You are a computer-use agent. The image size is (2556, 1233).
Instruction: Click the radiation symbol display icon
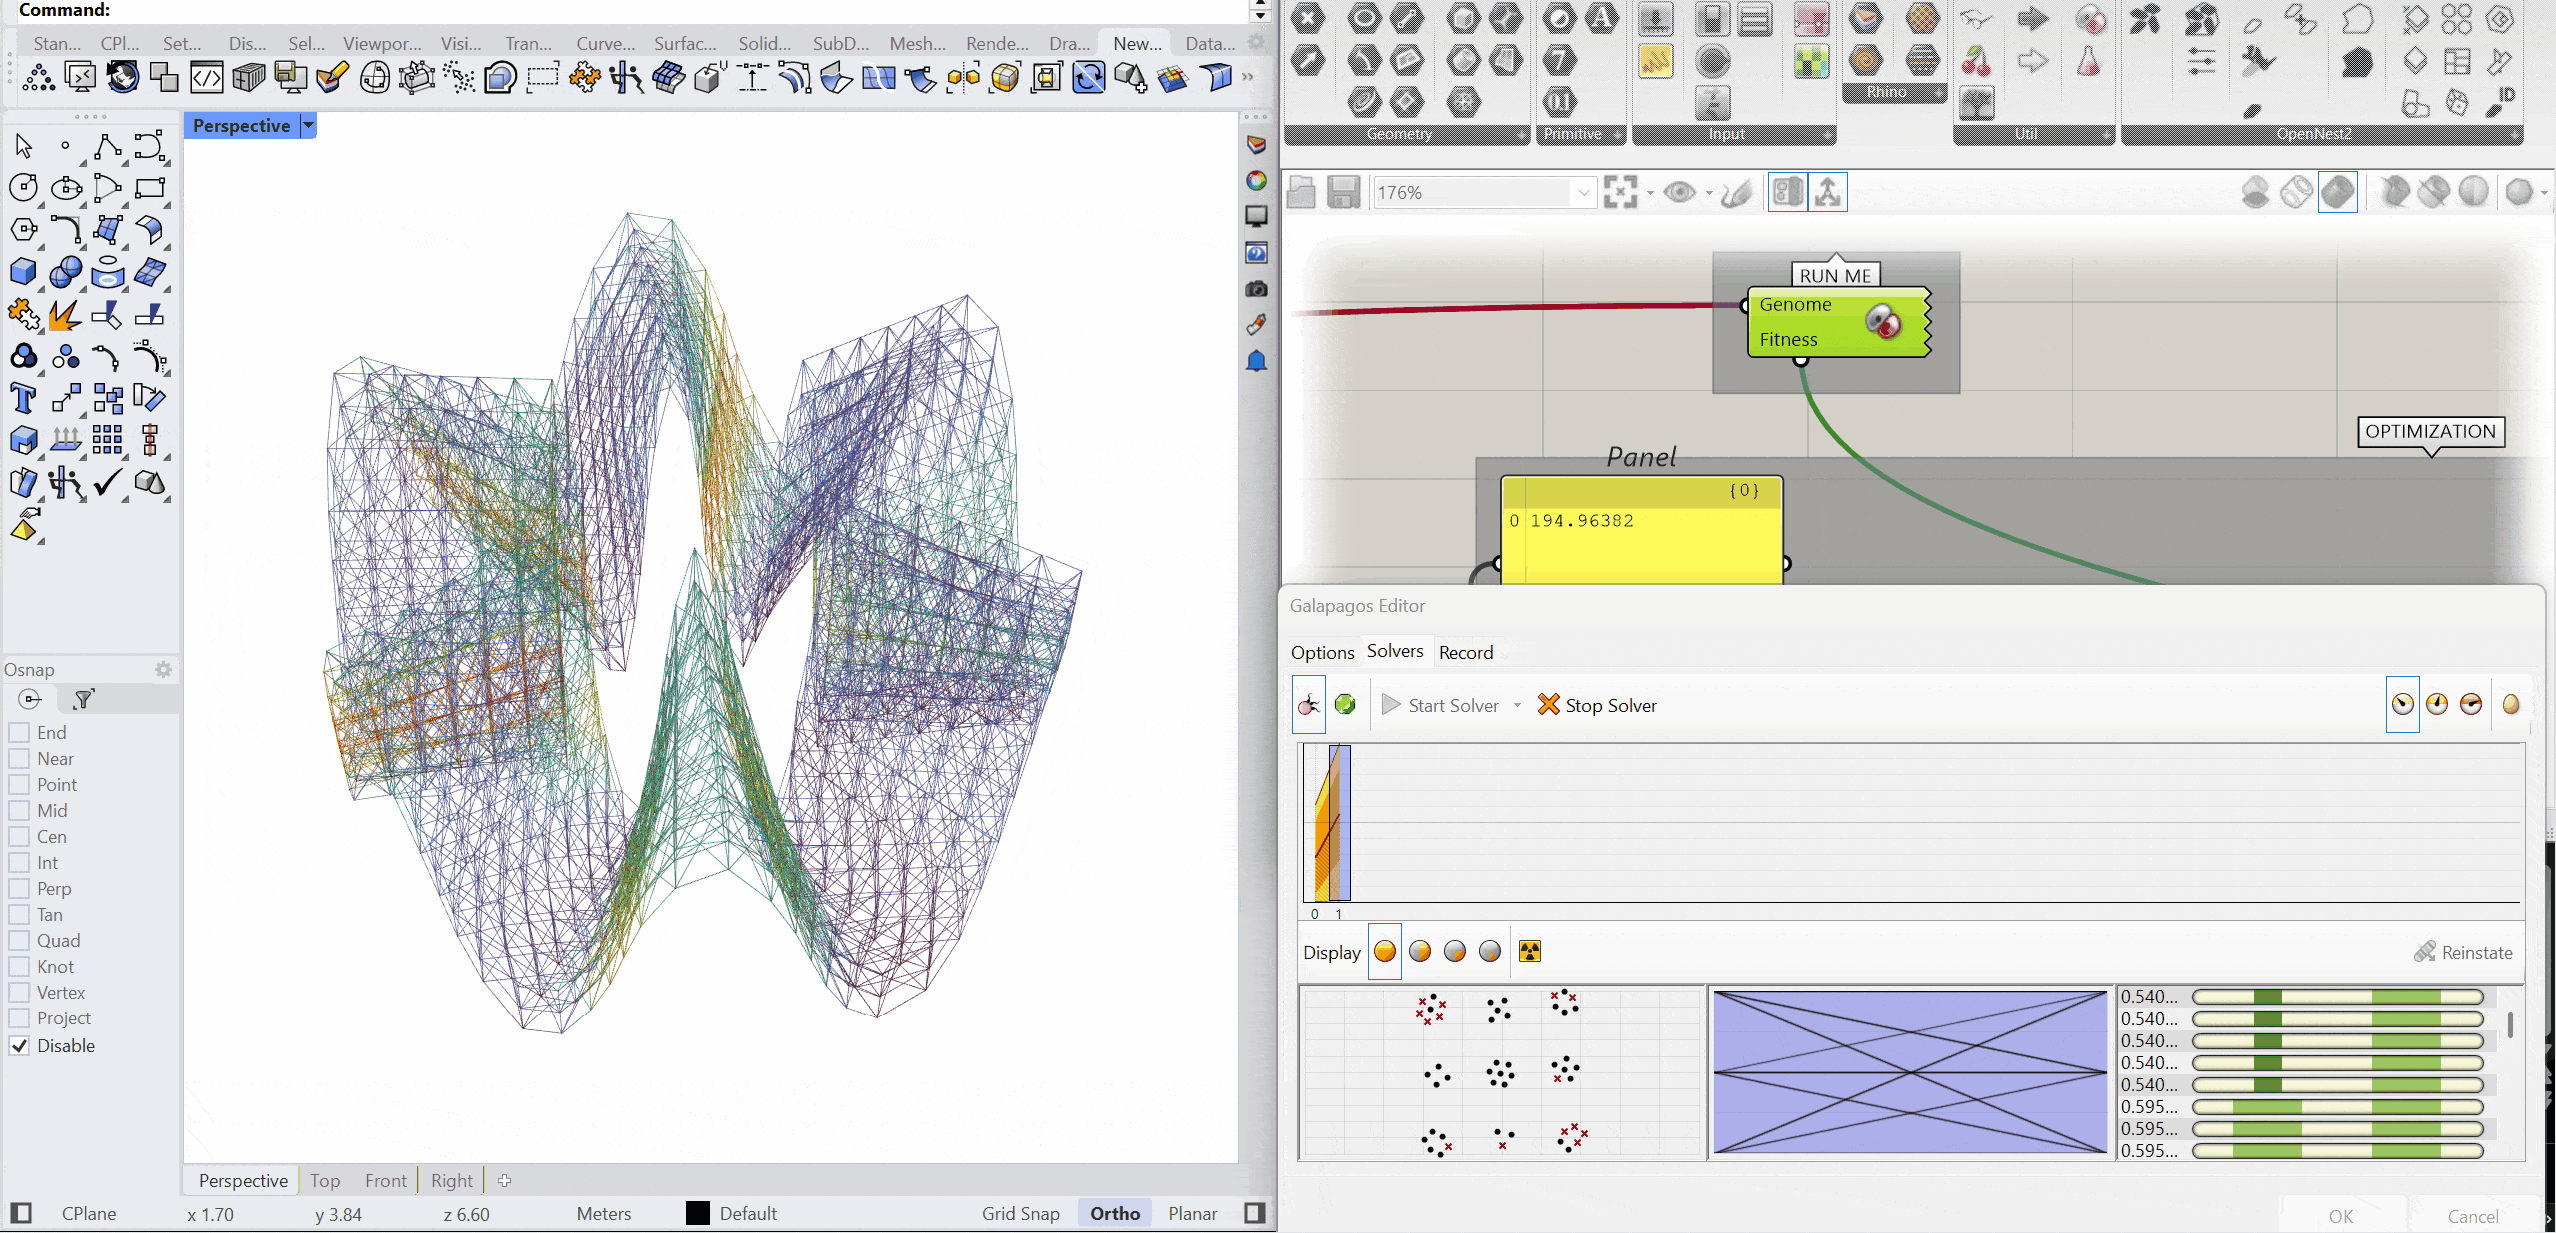tap(1529, 951)
